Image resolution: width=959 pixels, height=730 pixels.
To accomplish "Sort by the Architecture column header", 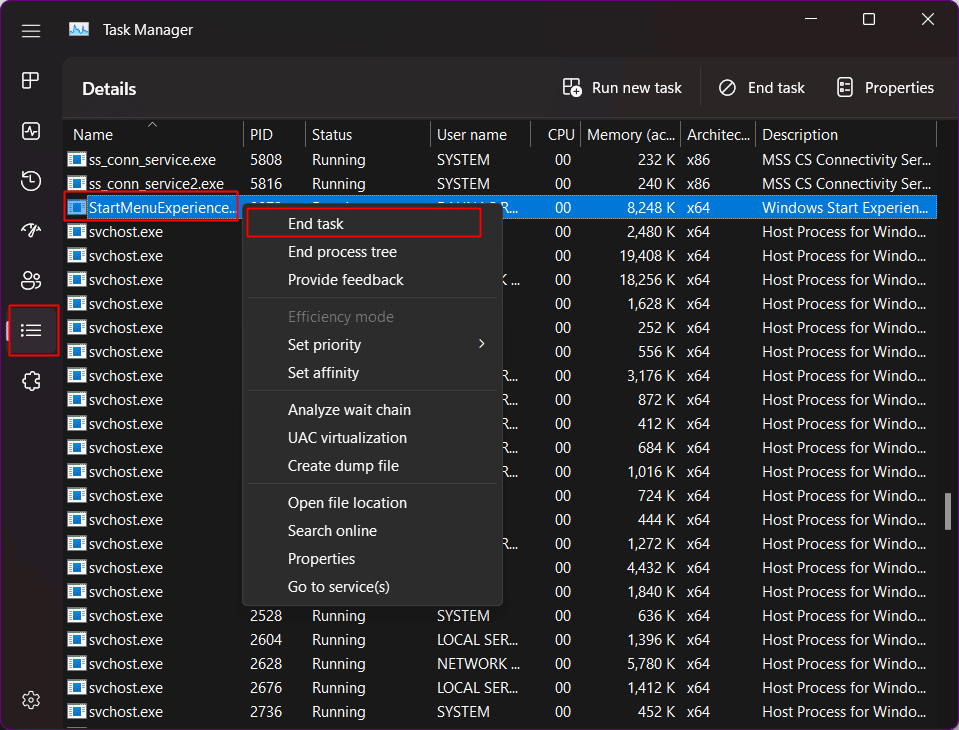I will (x=718, y=135).
